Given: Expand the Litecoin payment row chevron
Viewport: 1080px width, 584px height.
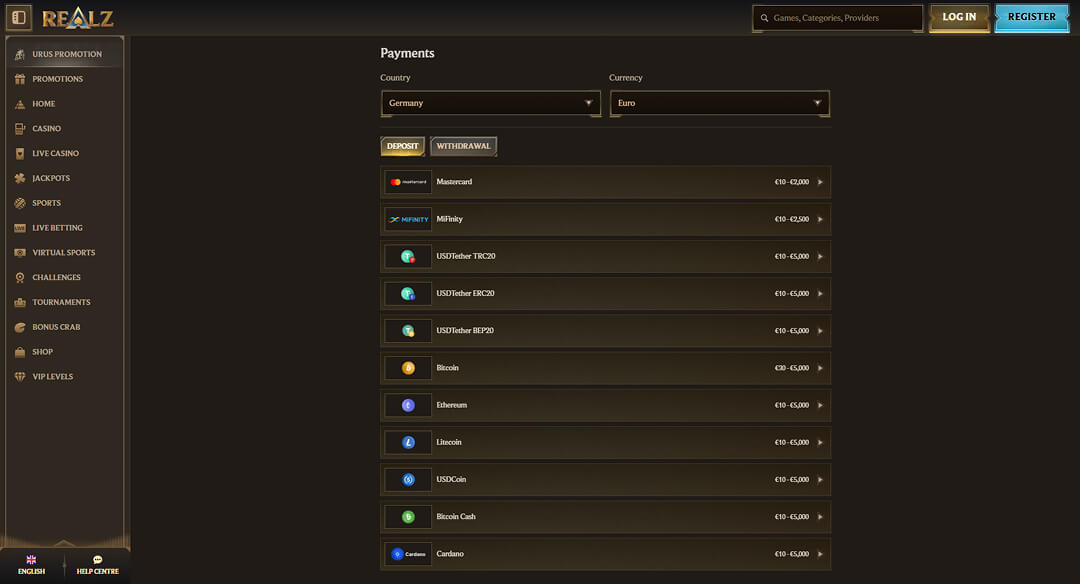Looking at the screenshot, I should pos(820,442).
